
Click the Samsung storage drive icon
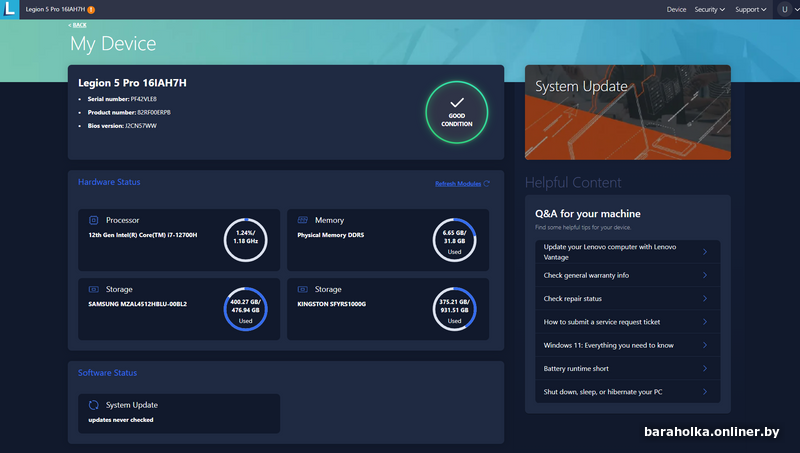pyautogui.click(x=93, y=289)
